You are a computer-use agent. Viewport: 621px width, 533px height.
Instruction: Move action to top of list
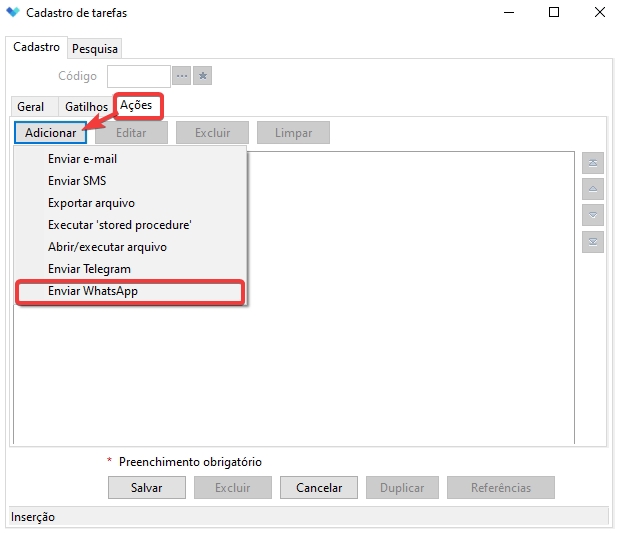tap(593, 163)
